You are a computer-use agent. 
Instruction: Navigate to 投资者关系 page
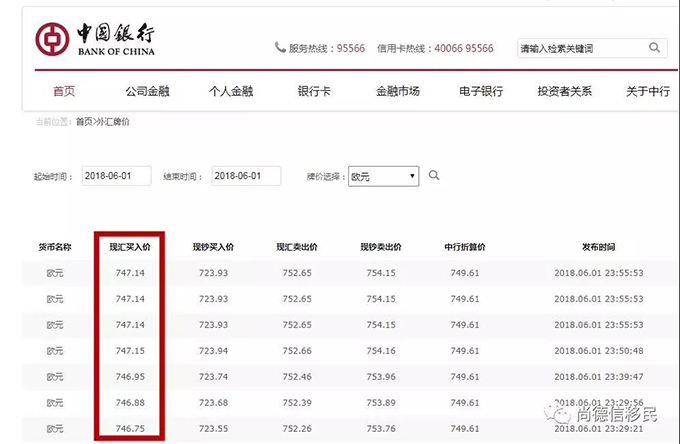pos(564,92)
